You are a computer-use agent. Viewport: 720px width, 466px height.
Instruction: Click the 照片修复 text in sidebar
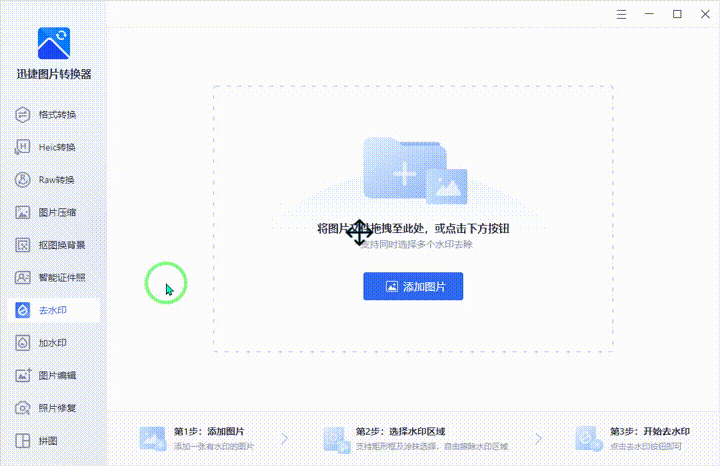tap(57, 408)
